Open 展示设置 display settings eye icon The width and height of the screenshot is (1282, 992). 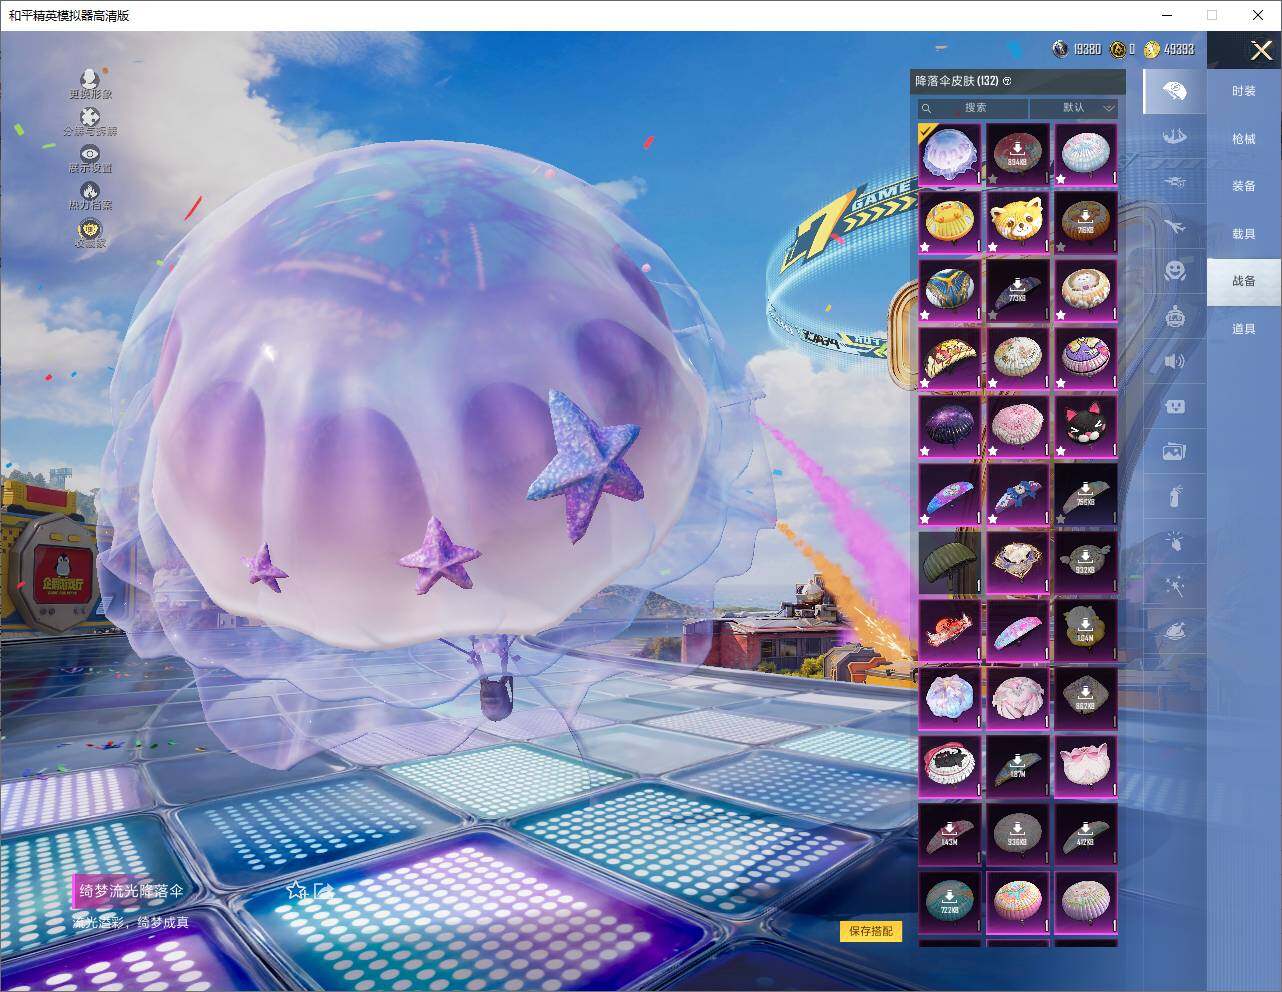click(90, 153)
